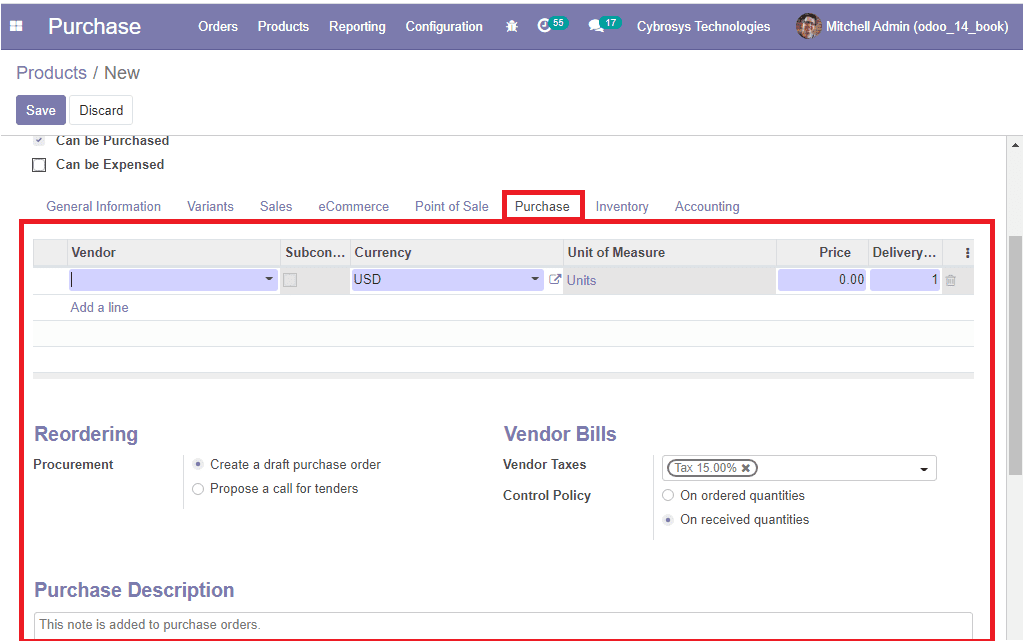
Task: Open the currency external link icon
Action: 555,280
